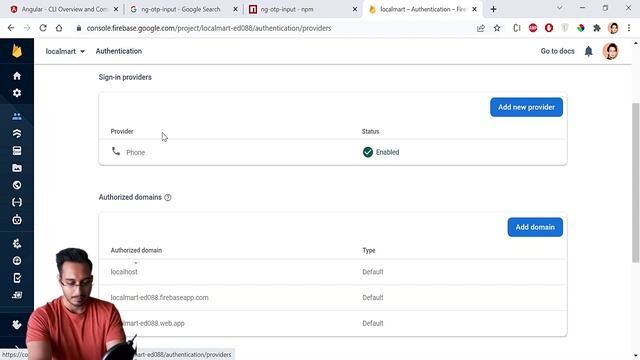The height and width of the screenshot is (360, 640).
Task: Select the localhost domain row
Action: pyautogui.click(x=333, y=272)
